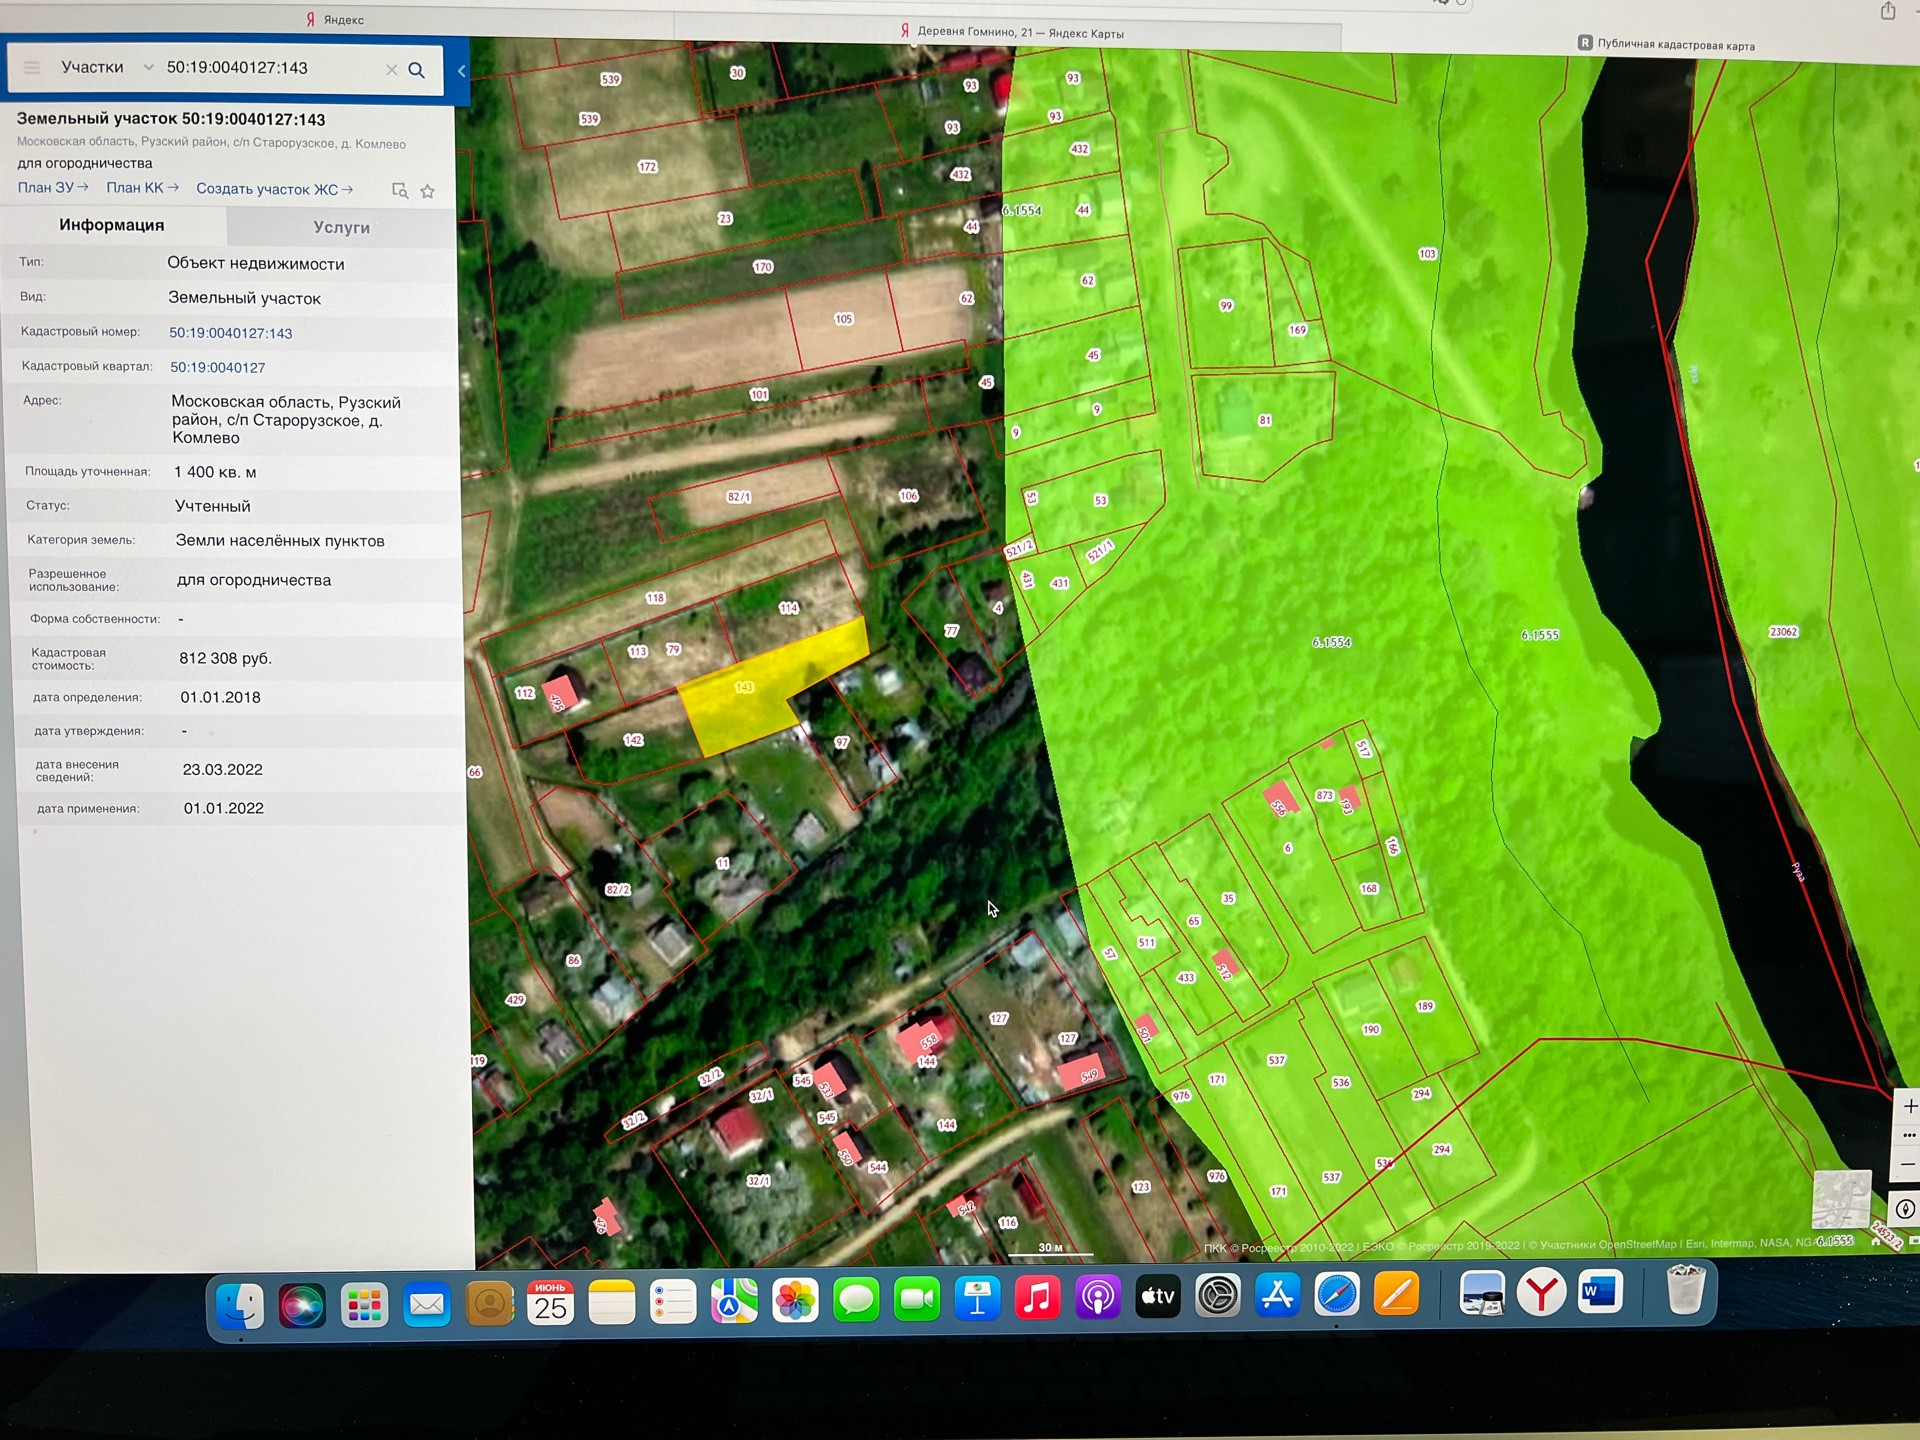The width and height of the screenshot is (1920, 1440).
Task: Click the search magnifier icon
Action: [417, 70]
